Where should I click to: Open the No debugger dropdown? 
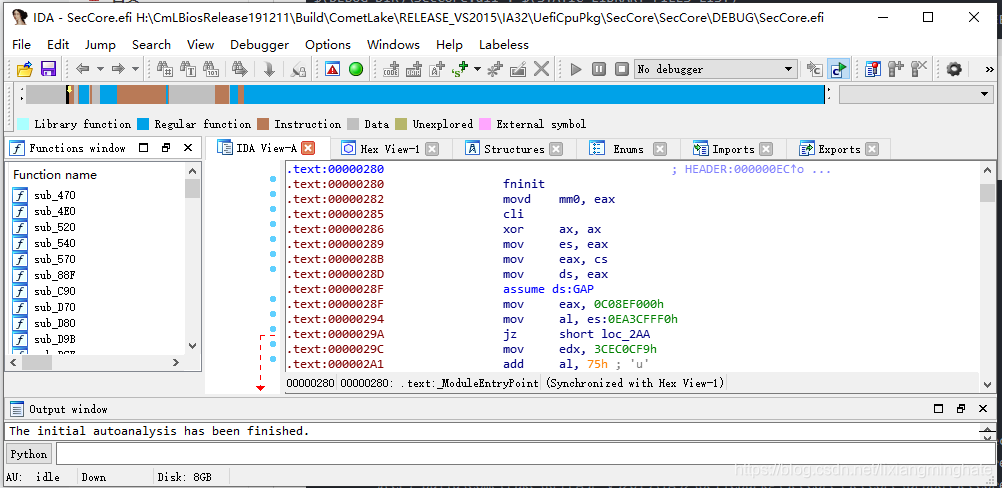click(716, 69)
